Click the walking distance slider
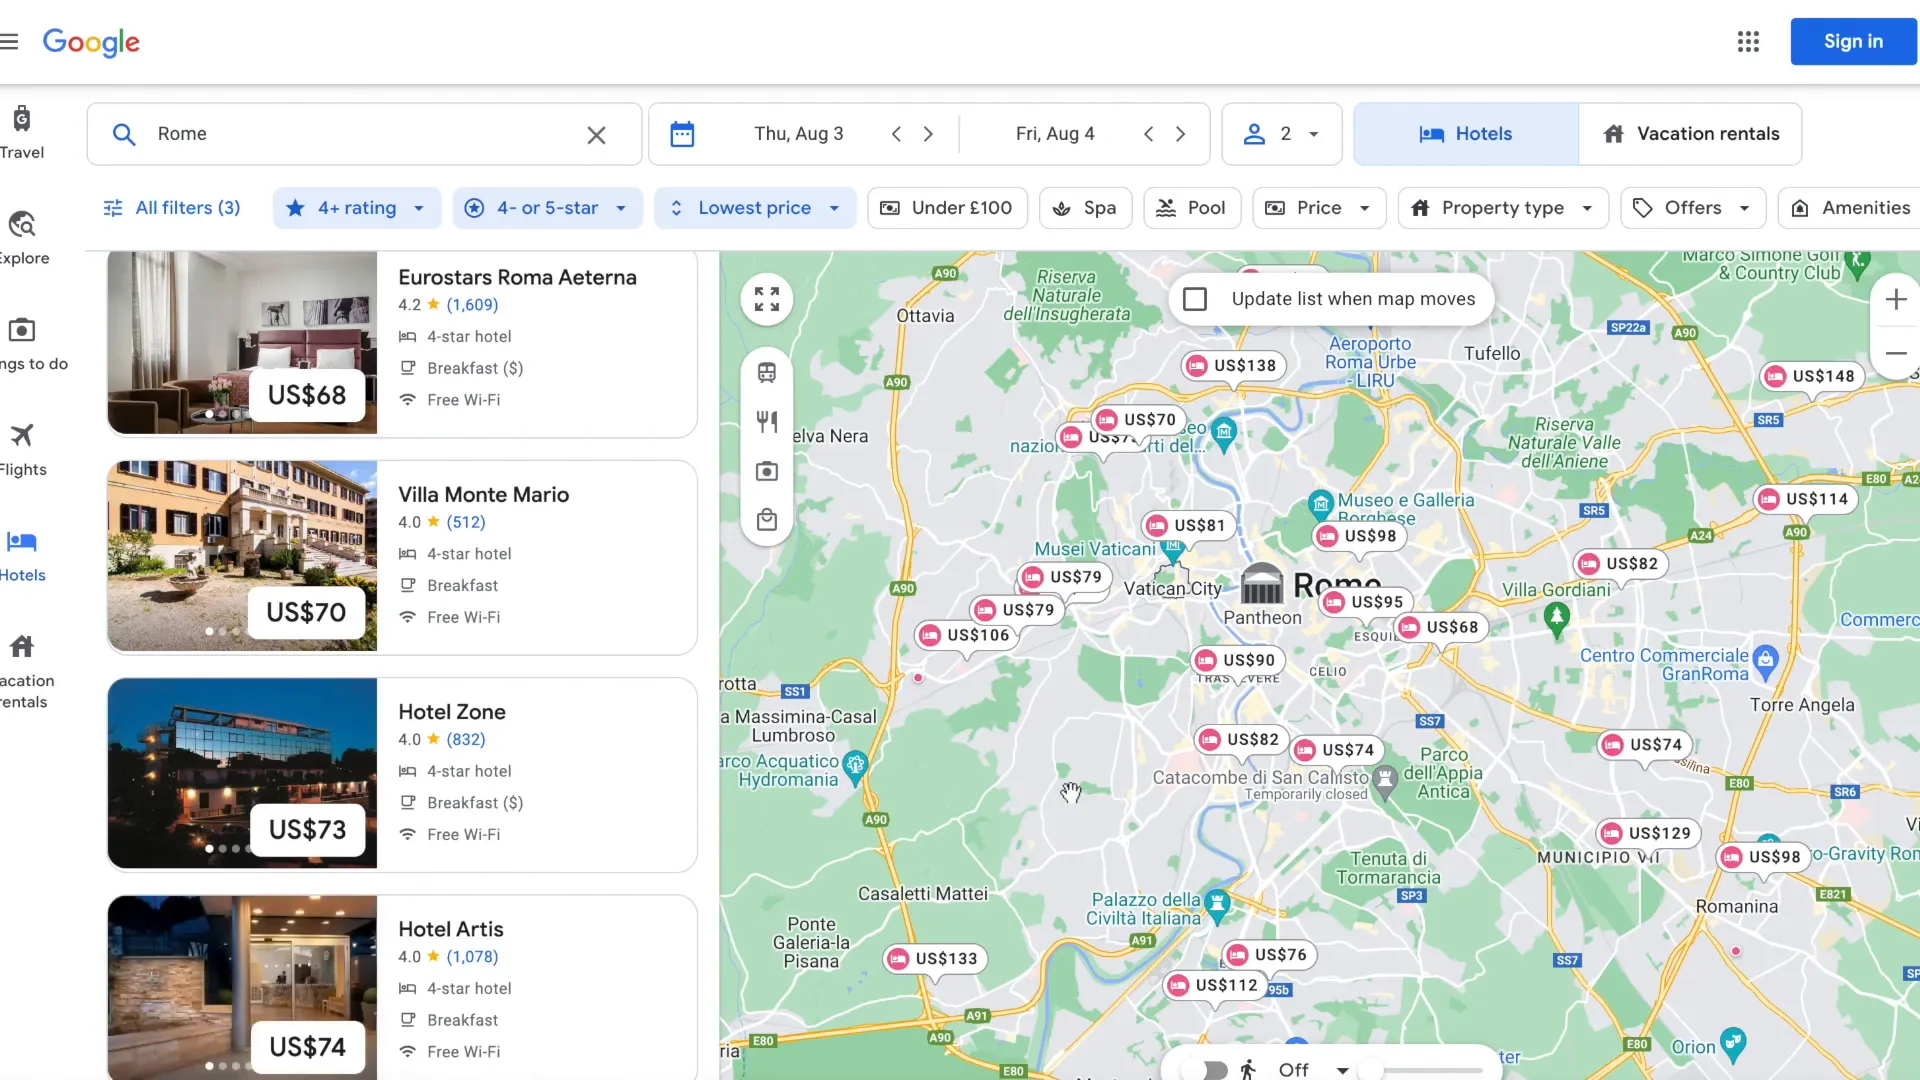1920x1080 pixels. point(1420,1070)
